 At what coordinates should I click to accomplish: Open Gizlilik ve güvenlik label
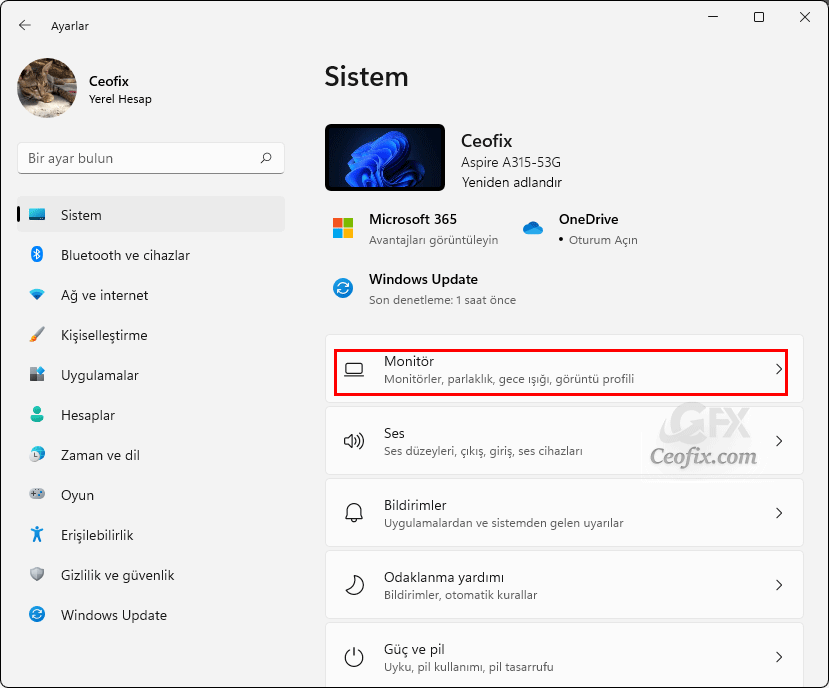pyautogui.click(x=117, y=575)
